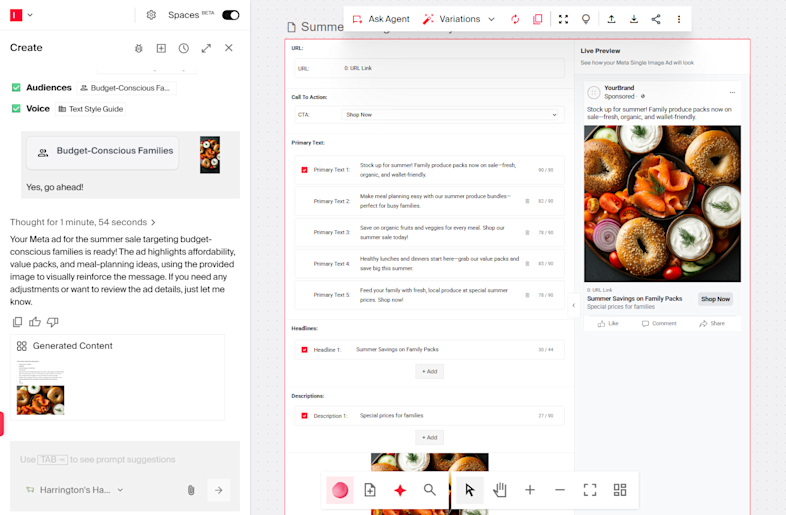The width and height of the screenshot is (786, 515).
Task: Open the three-dot more options menu
Action: tap(679, 19)
